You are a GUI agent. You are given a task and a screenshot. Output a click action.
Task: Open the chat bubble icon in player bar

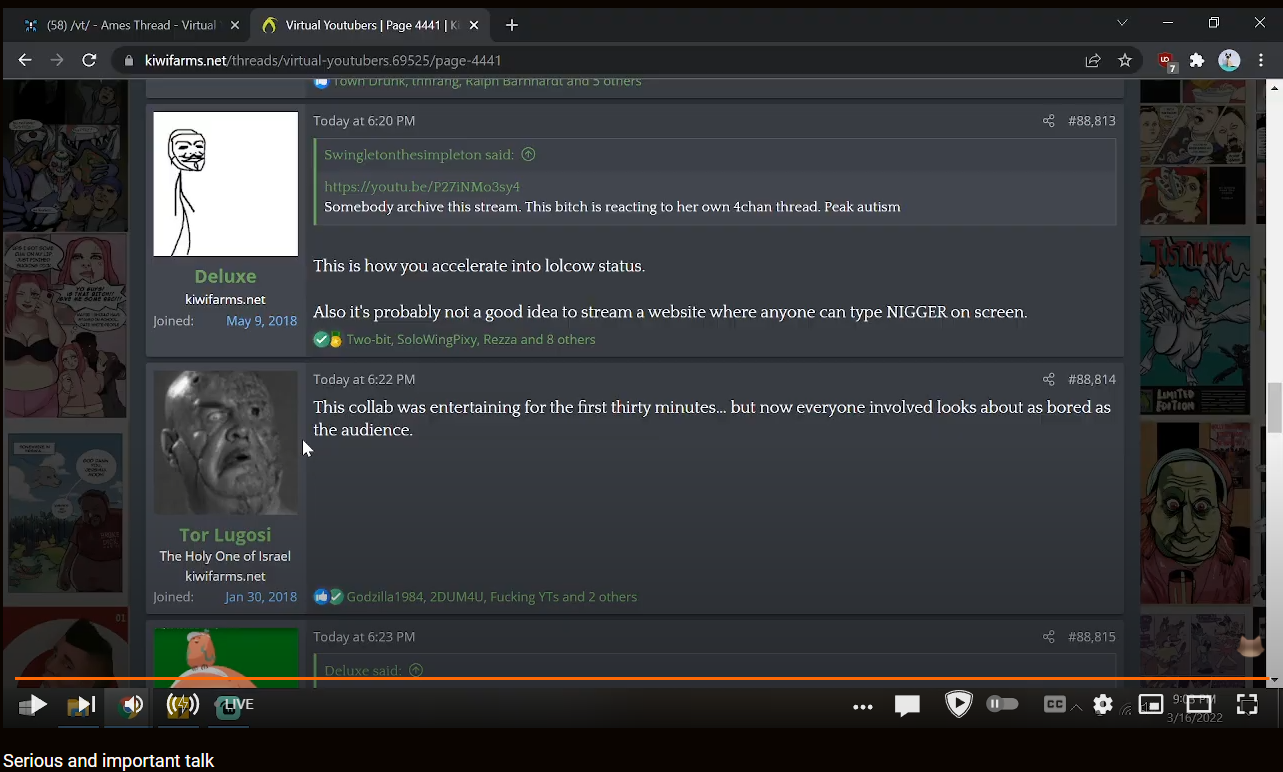(x=907, y=706)
